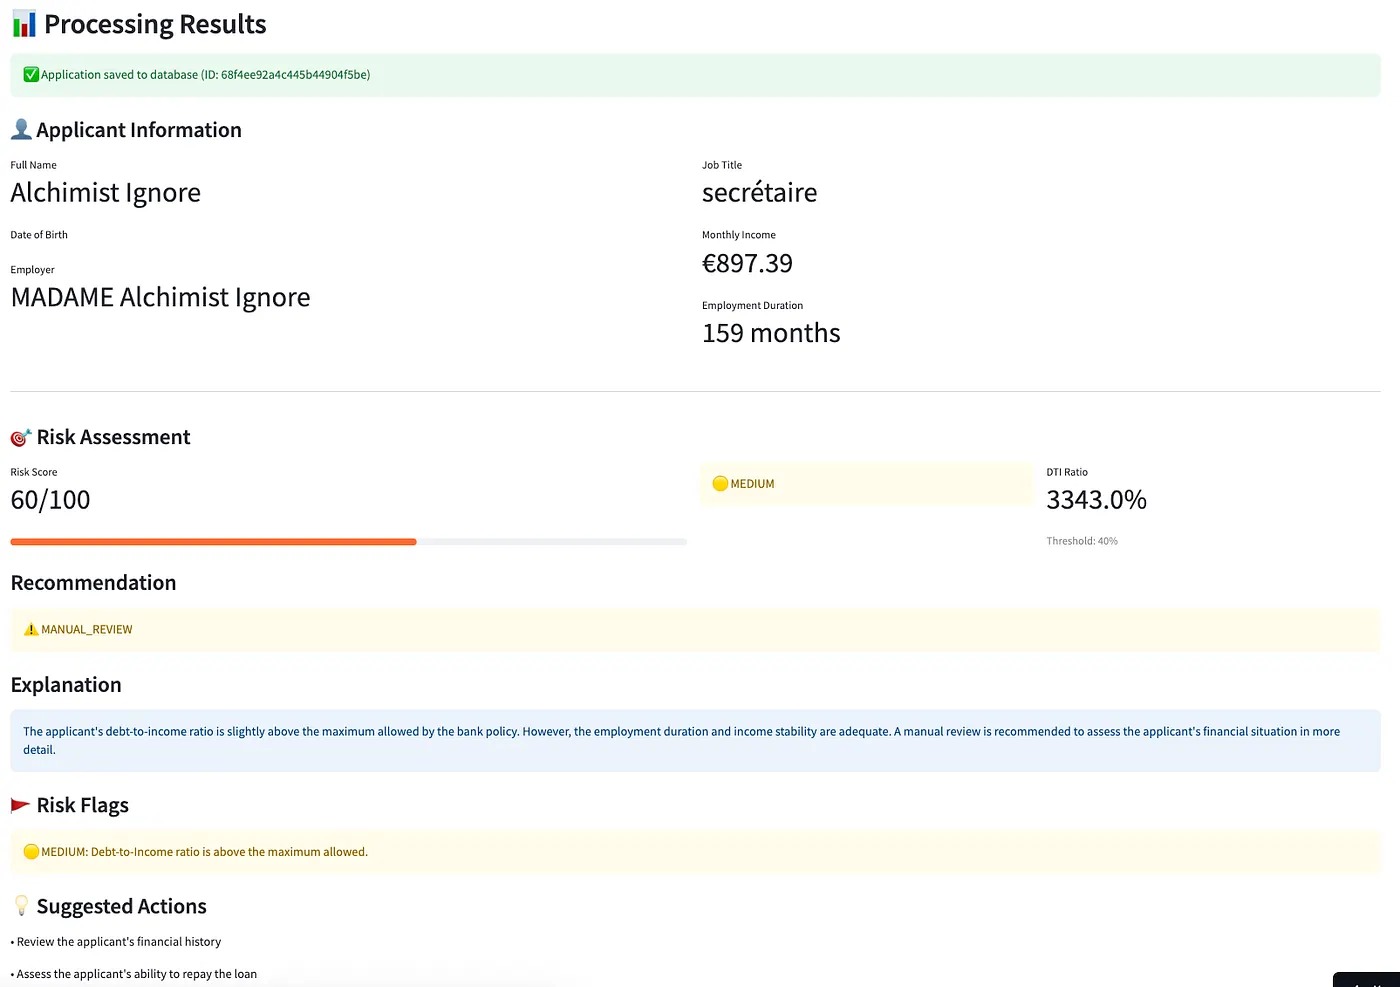Click the blue Explanation text box
The width and height of the screenshot is (1400, 987).
pyautogui.click(x=695, y=741)
